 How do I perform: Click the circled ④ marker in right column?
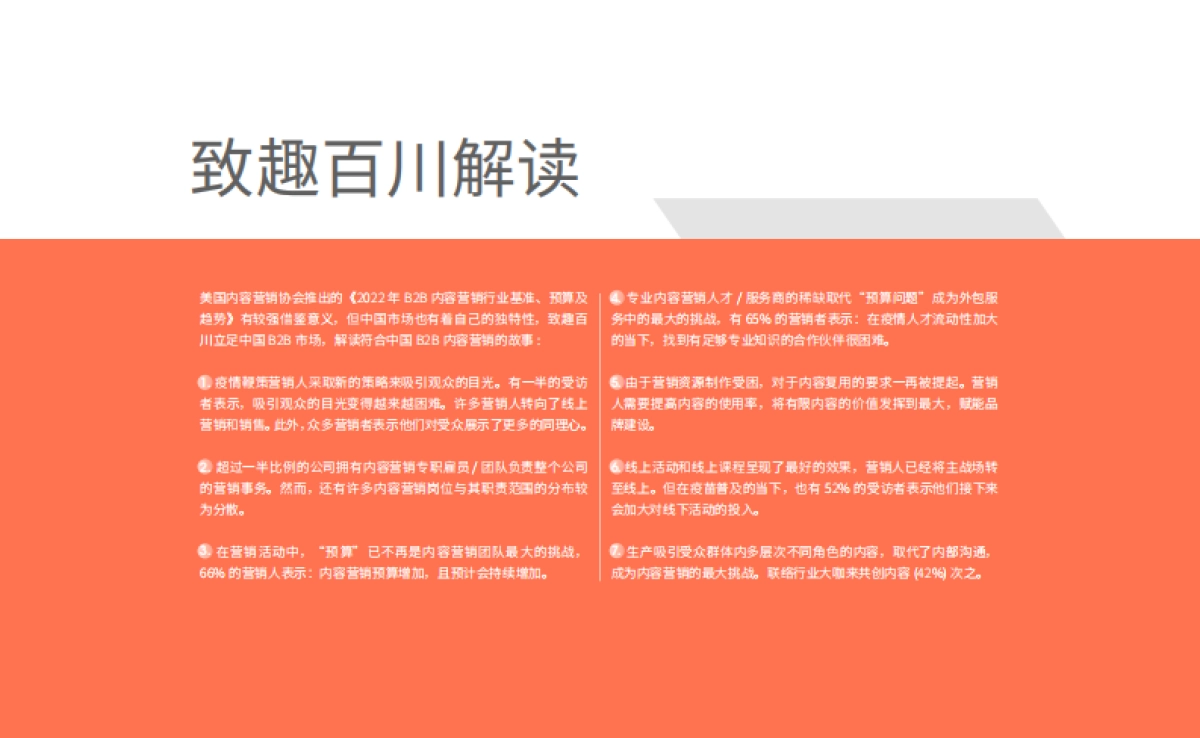pos(616,296)
